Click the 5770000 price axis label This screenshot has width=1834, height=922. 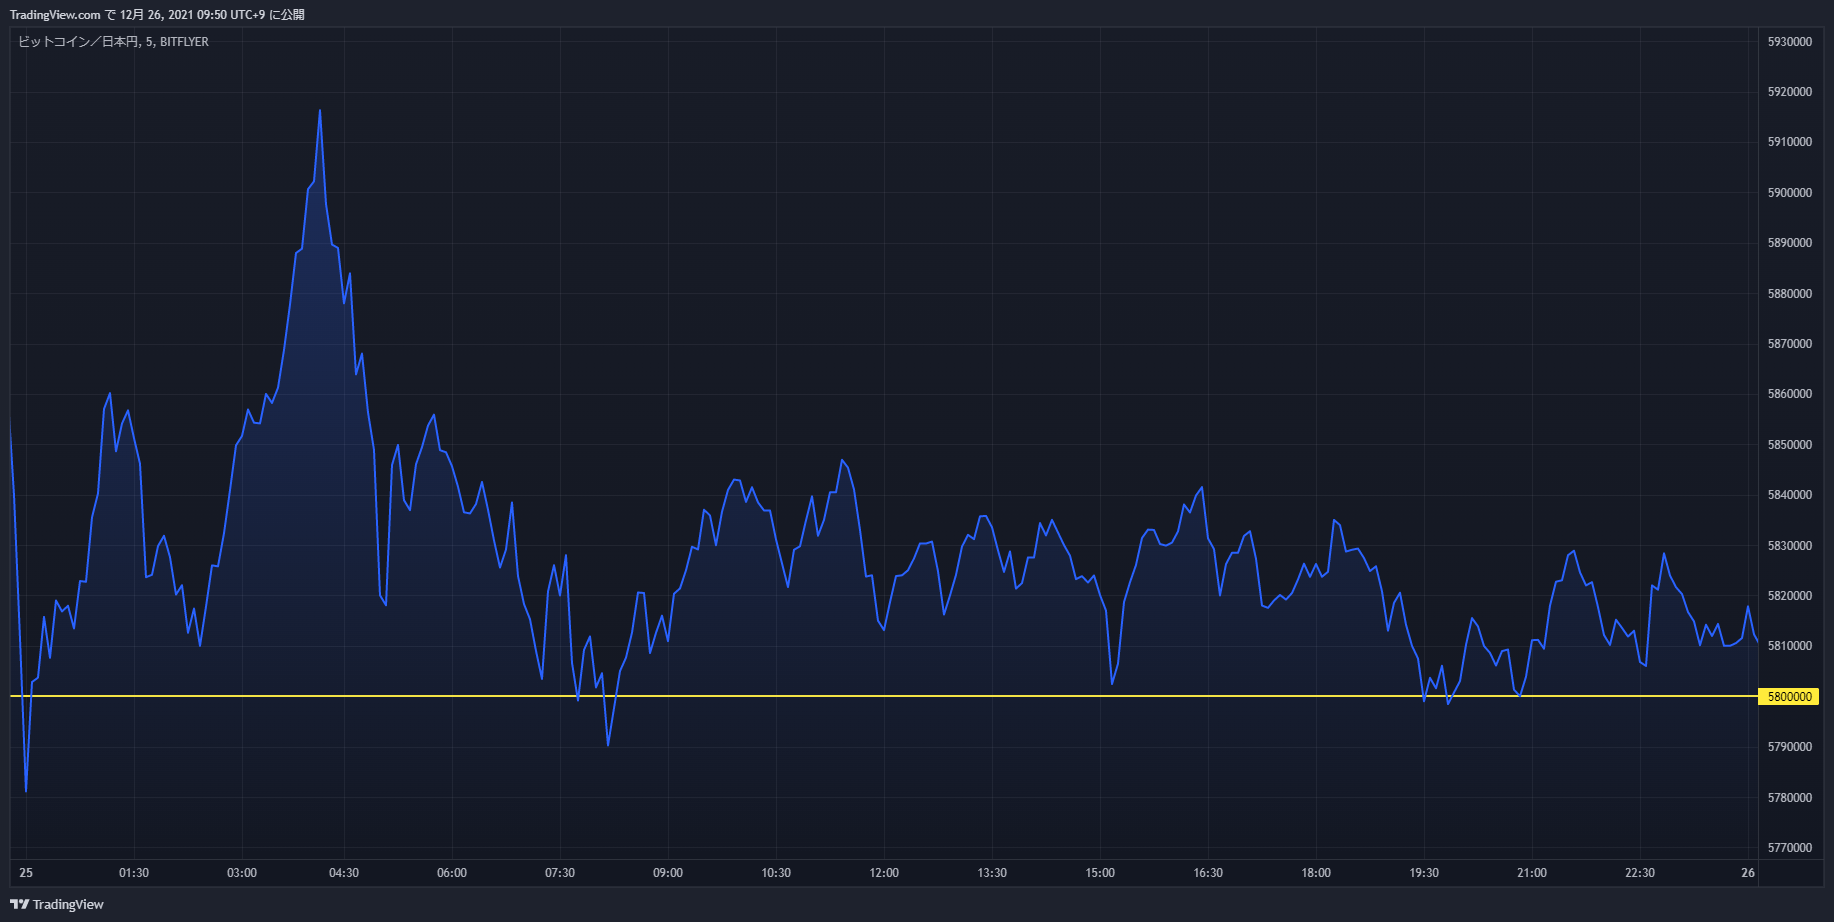(x=1790, y=848)
